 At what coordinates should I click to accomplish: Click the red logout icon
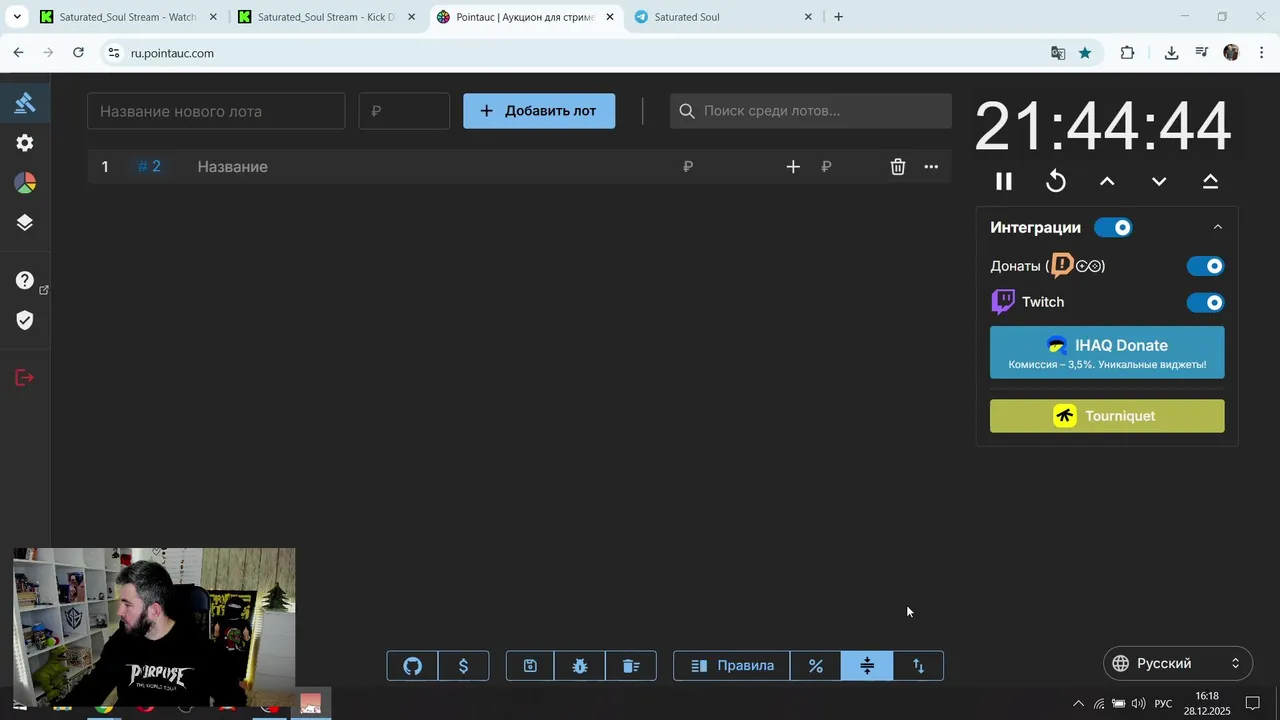(x=25, y=378)
